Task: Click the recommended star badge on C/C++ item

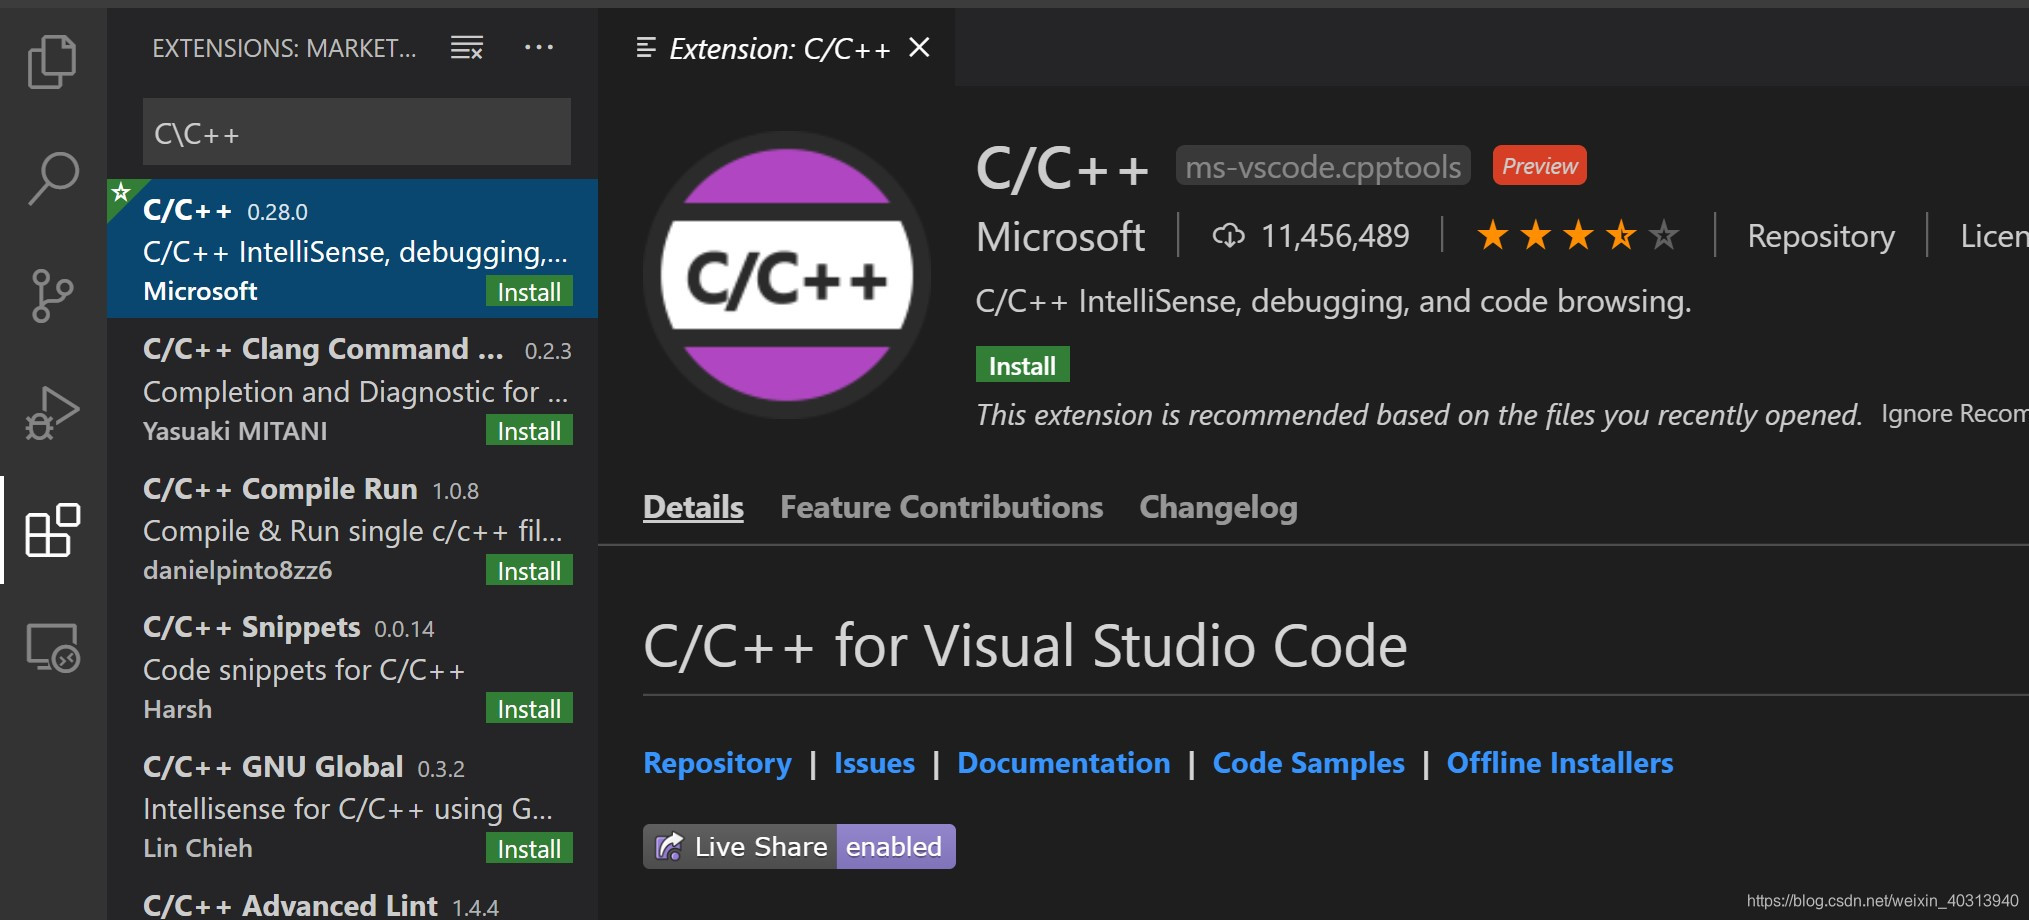Action: [121, 192]
